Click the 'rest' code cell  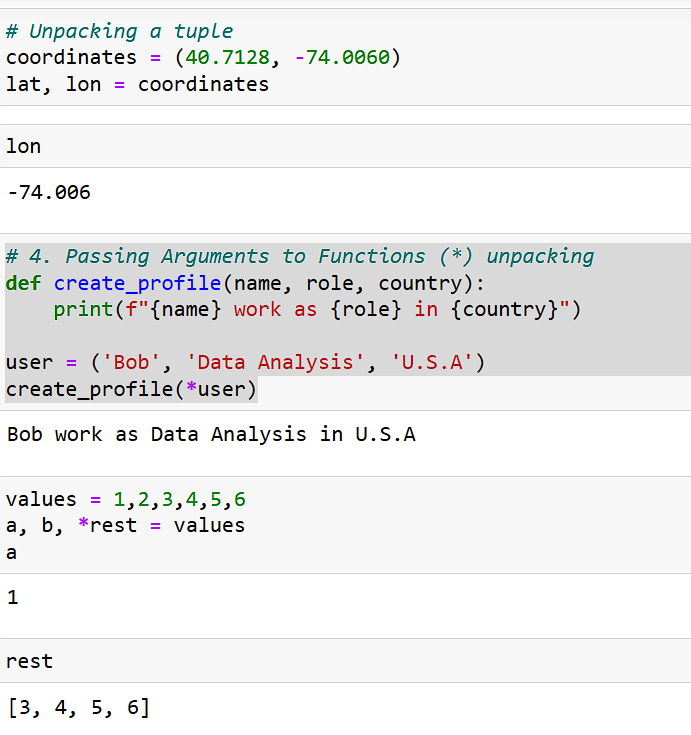click(x=346, y=661)
